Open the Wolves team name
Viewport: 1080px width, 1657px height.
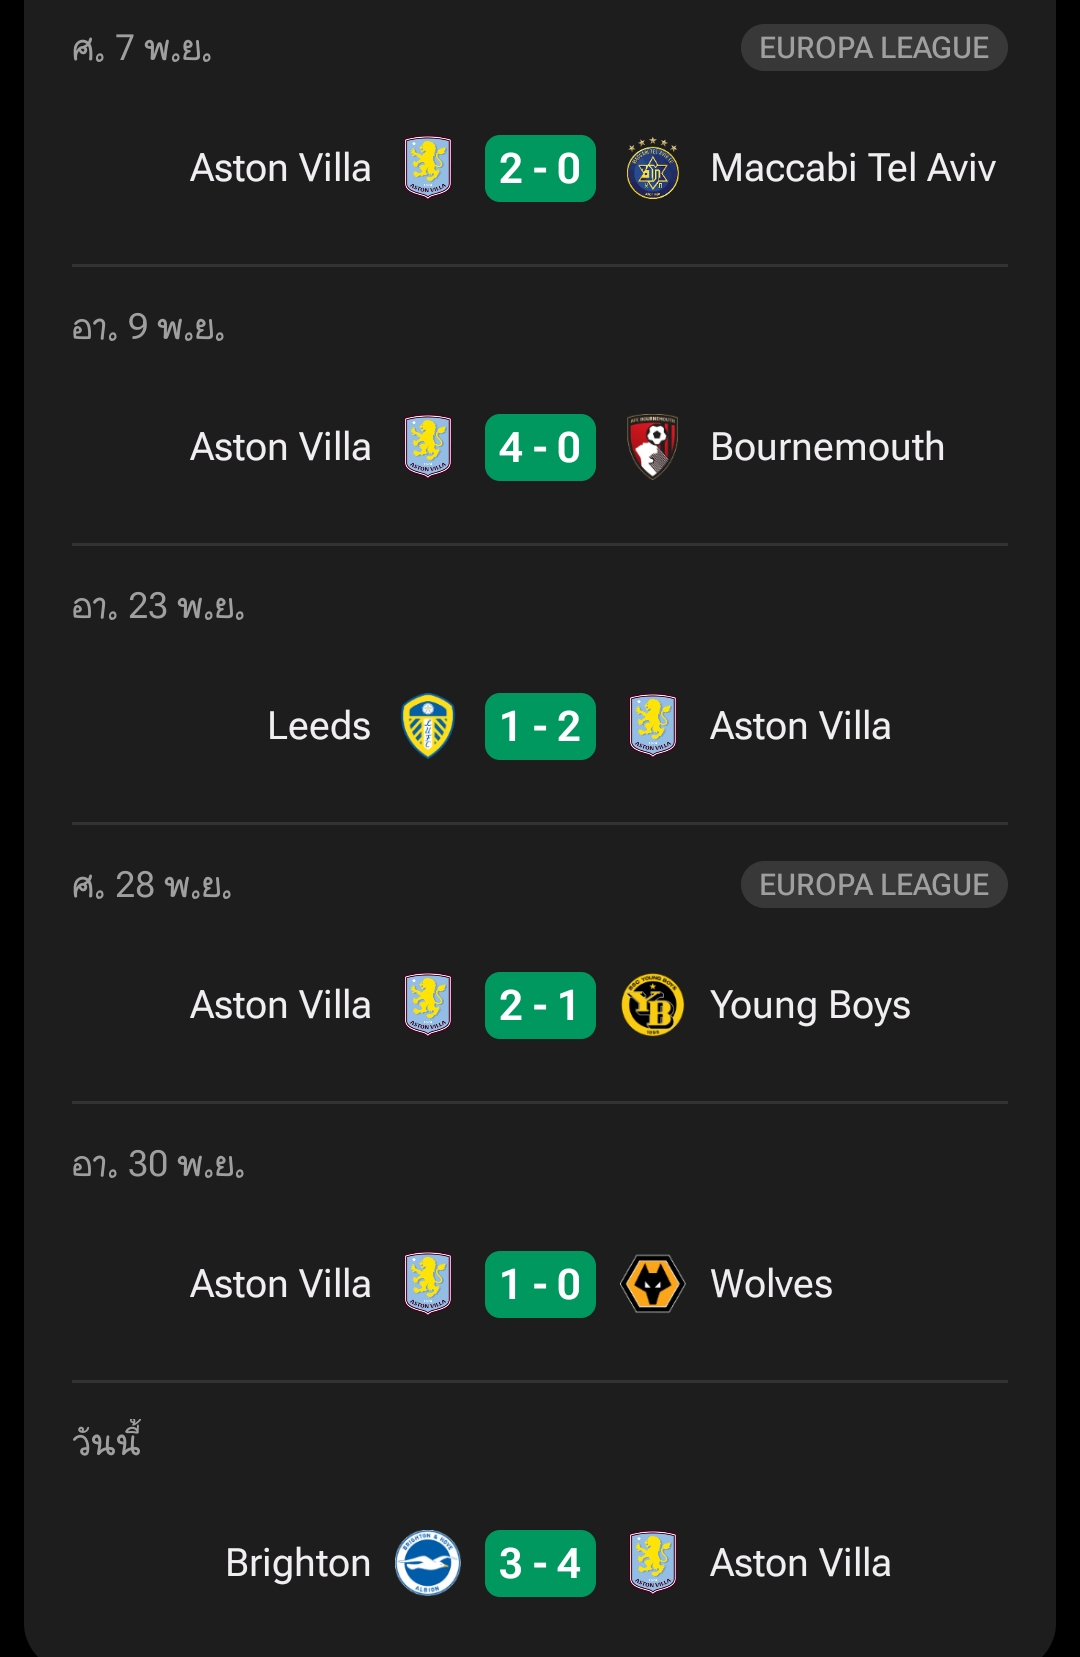click(771, 1284)
